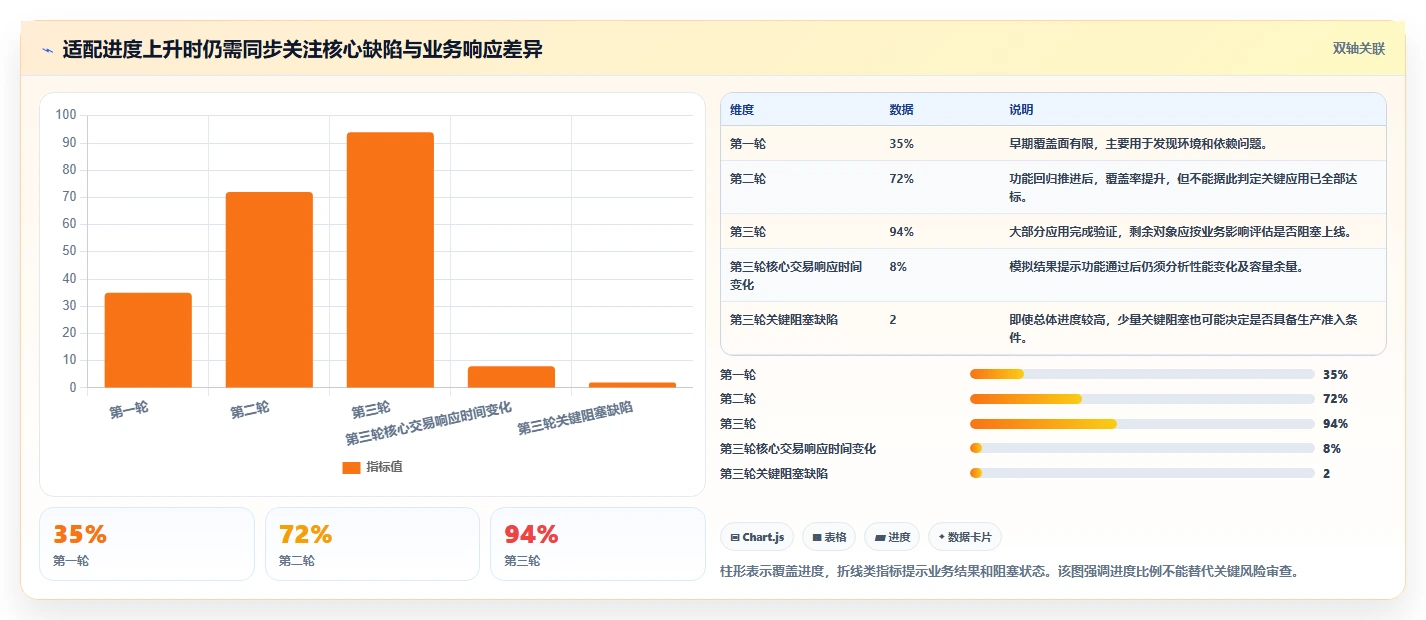
Task: Click the 第三轮 bar in the chart
Action: pyautogui.click(x=390, y=260)
